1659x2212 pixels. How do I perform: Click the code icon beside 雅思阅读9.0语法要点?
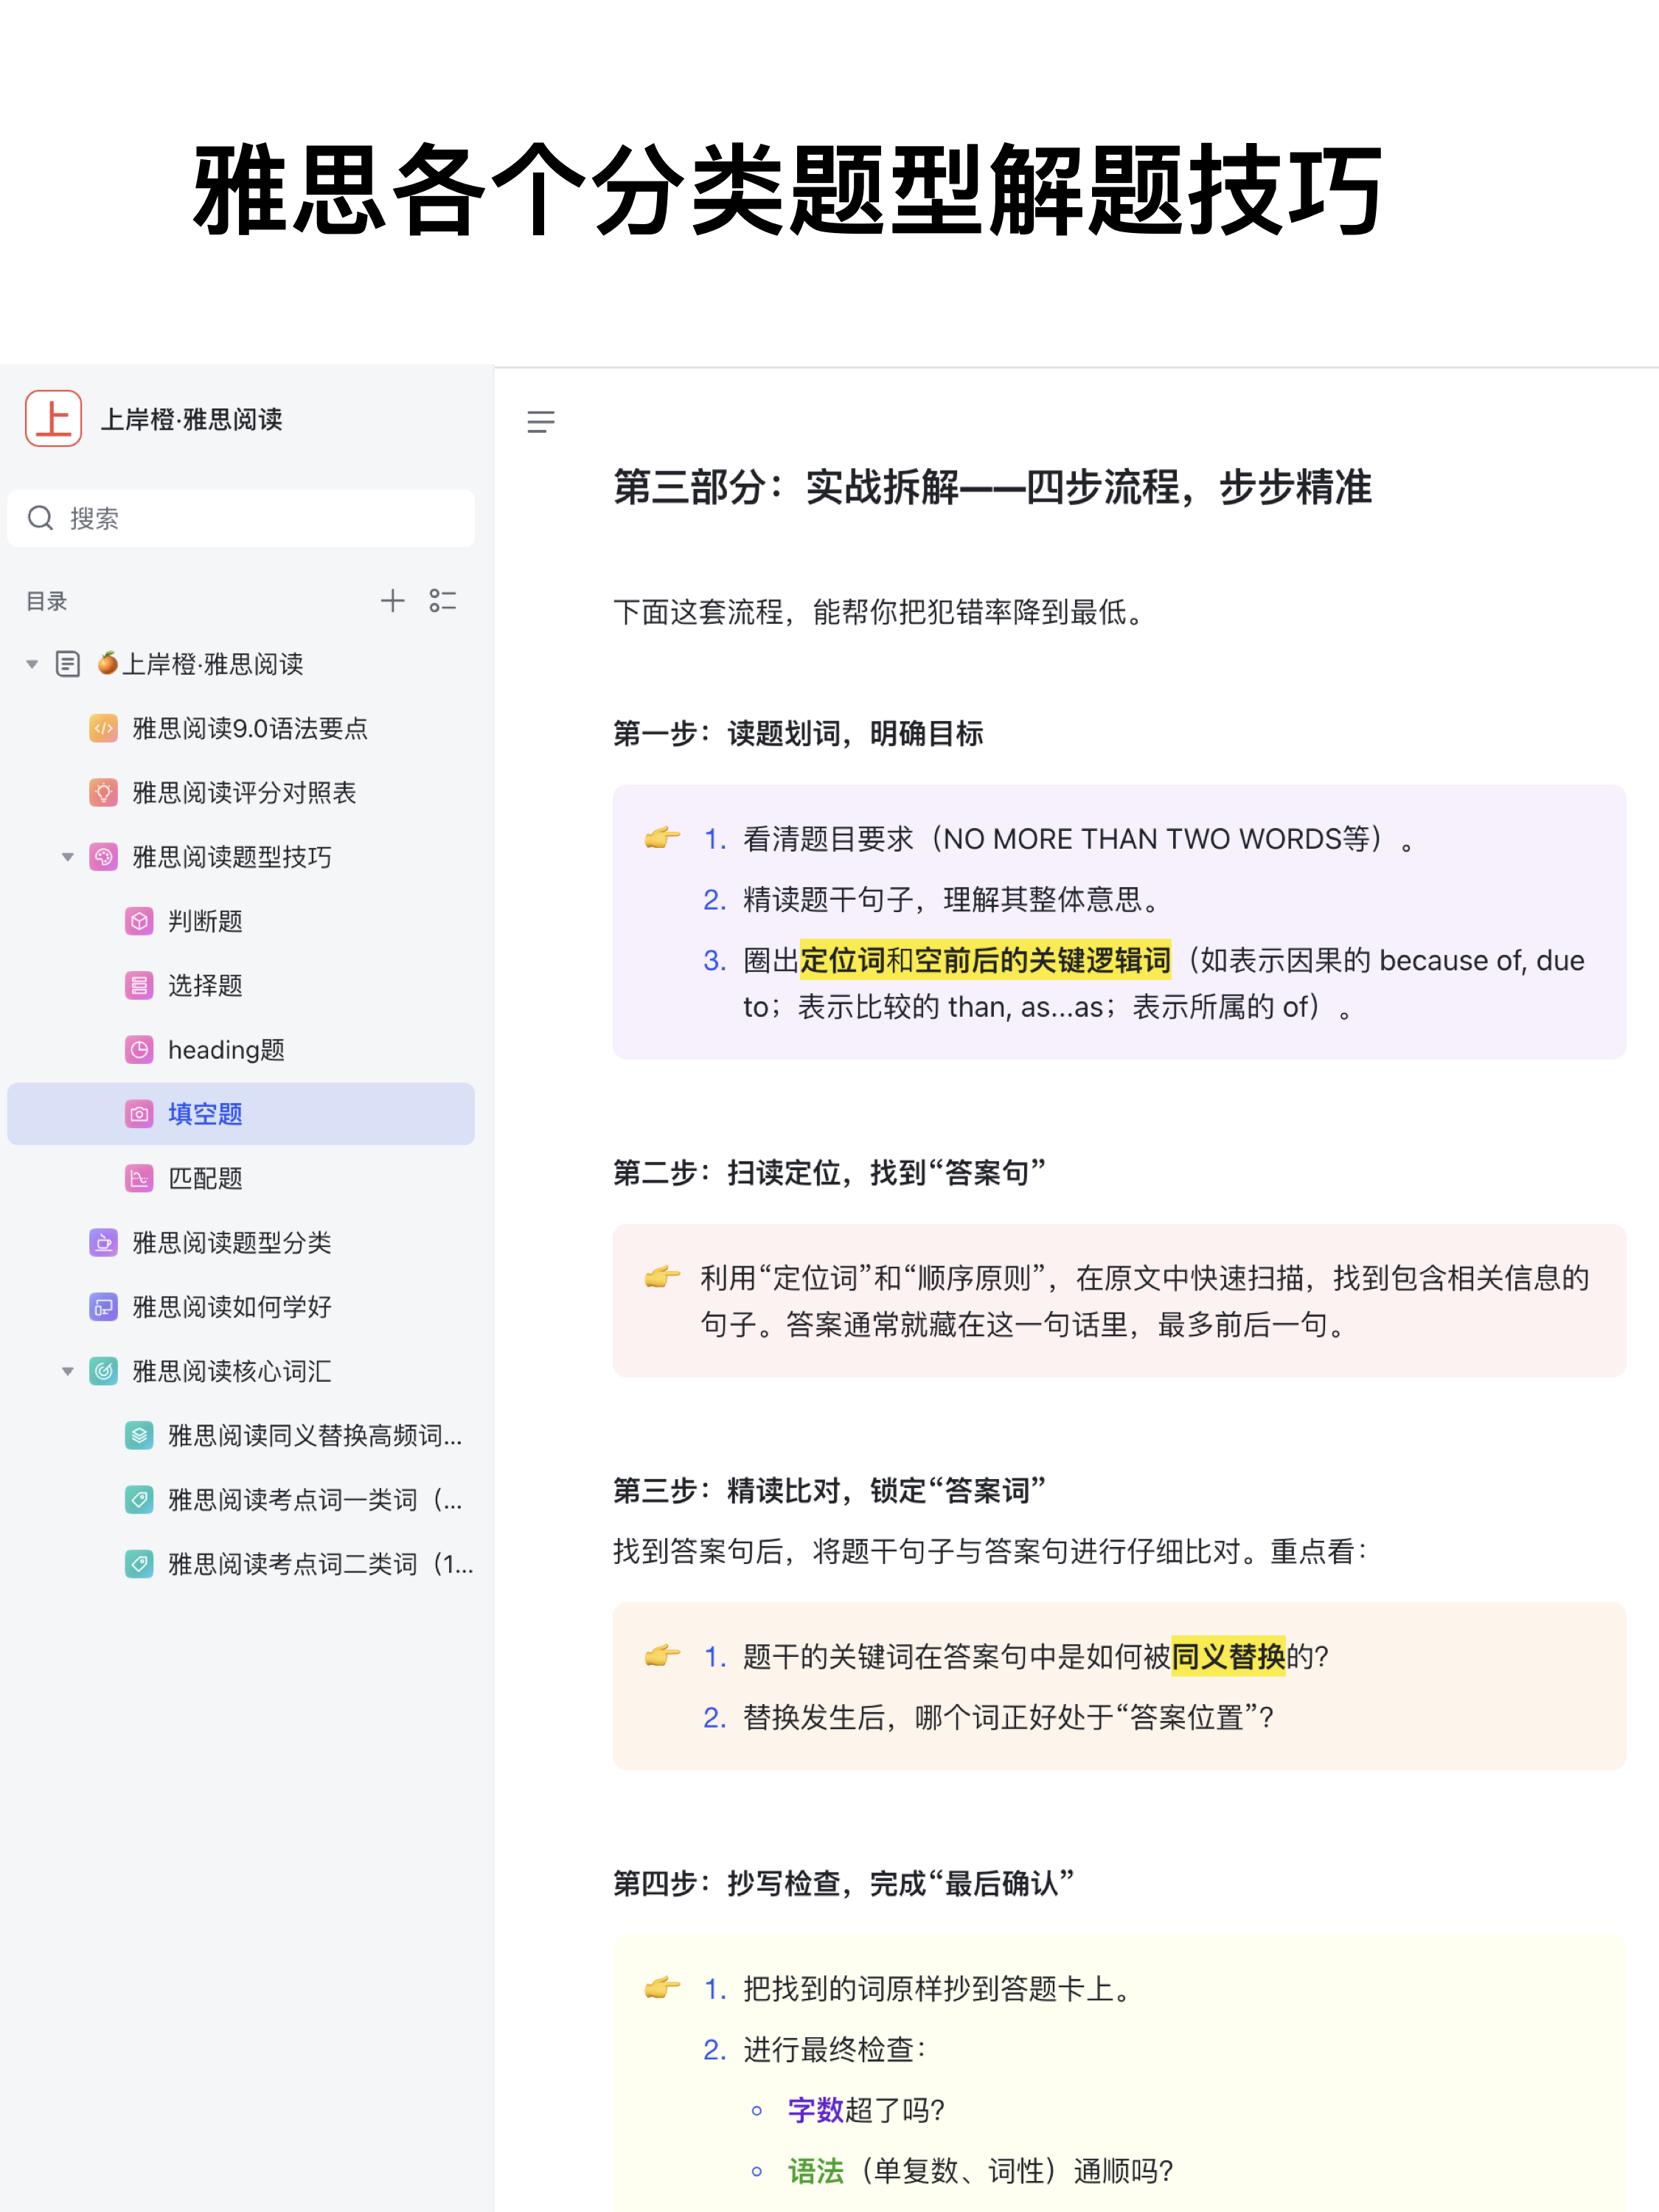104,729
